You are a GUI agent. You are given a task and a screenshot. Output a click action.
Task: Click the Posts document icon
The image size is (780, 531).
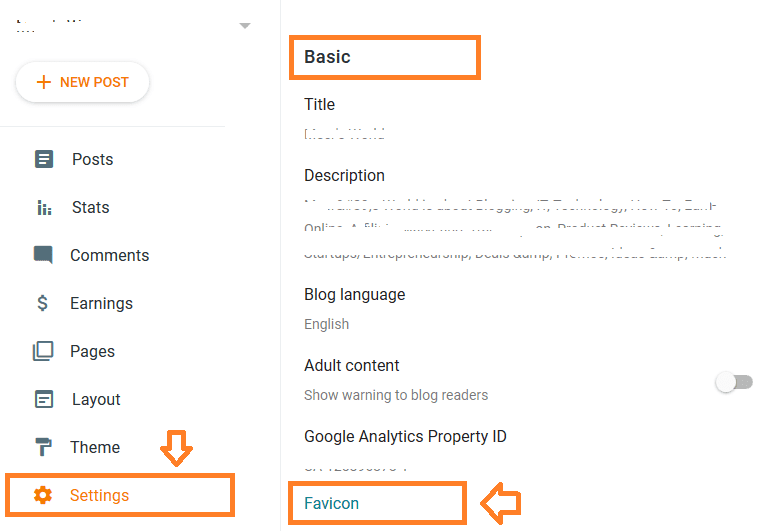coord(44,159)
